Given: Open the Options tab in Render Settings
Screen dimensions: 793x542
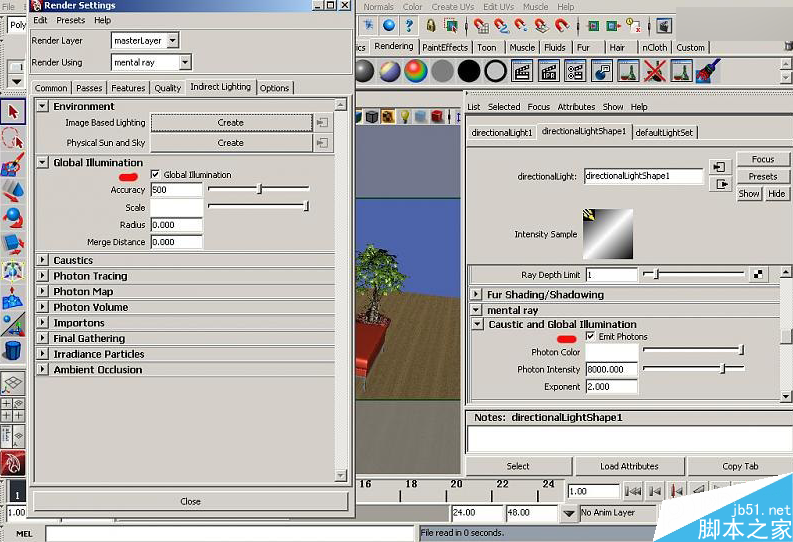Looking at the screenshot, I should tap(275, 88).
